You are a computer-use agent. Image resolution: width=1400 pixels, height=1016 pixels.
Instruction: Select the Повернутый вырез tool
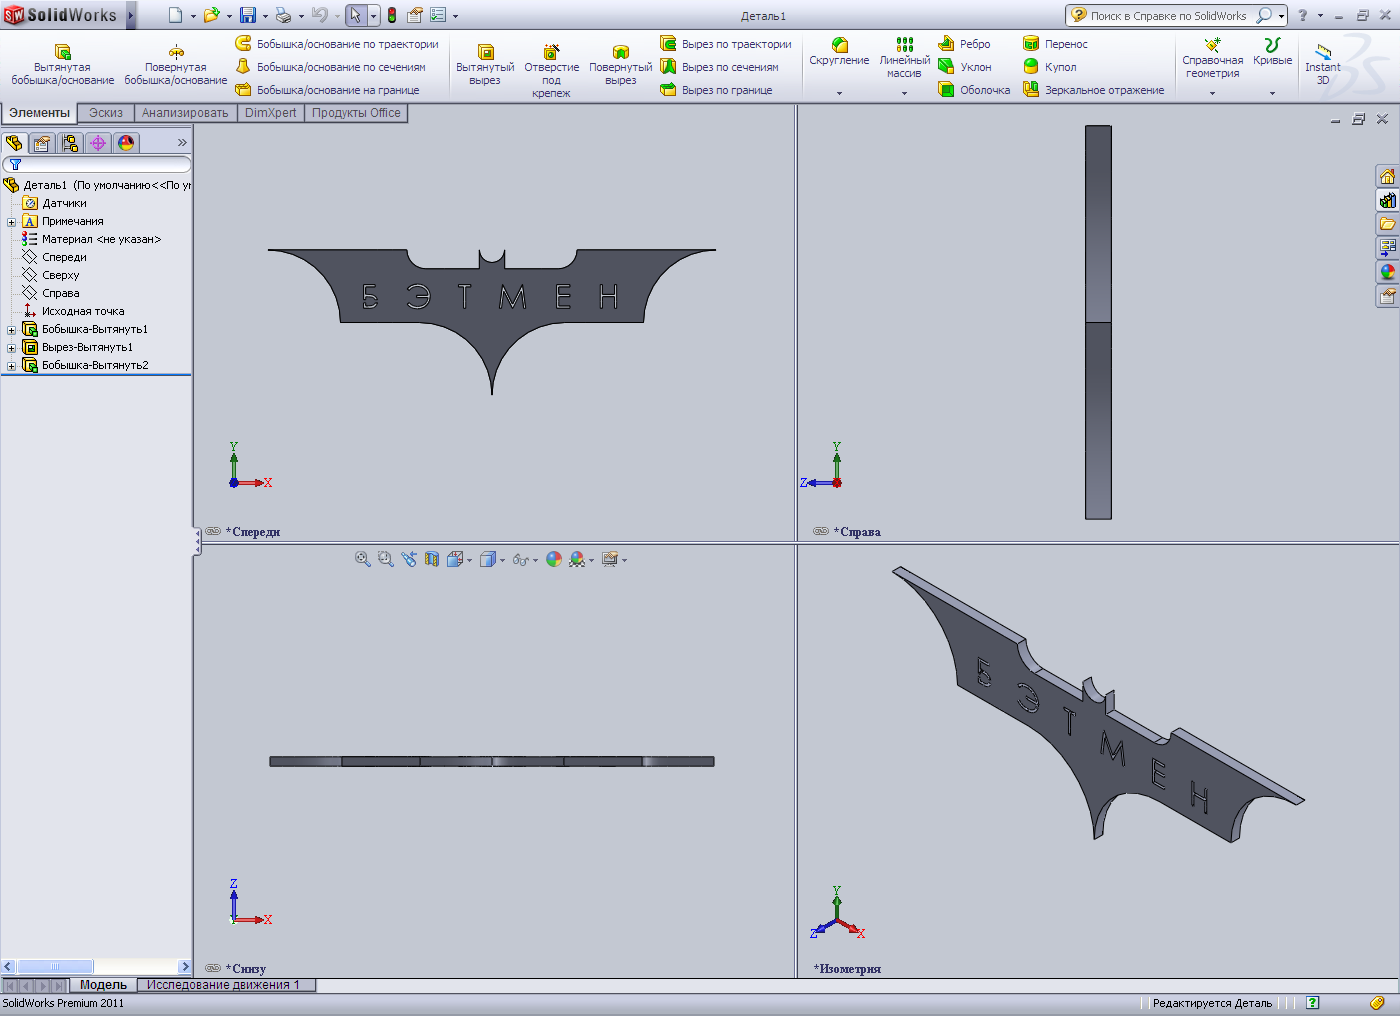[620, 64]
